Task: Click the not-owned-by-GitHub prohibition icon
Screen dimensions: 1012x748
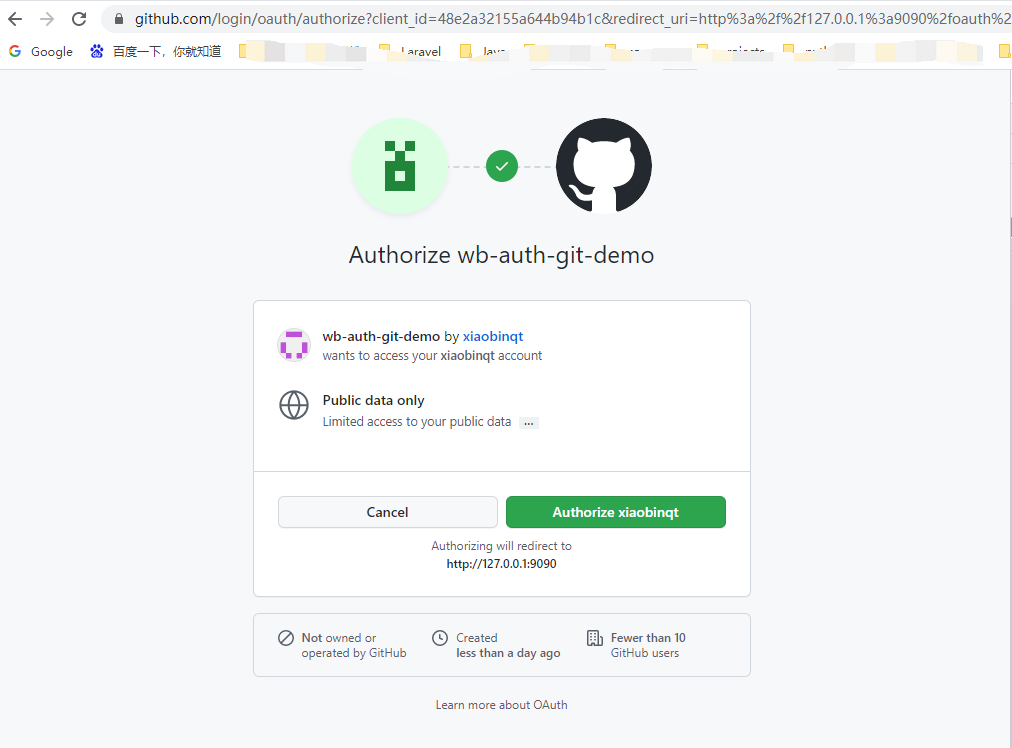Action: 286,638
